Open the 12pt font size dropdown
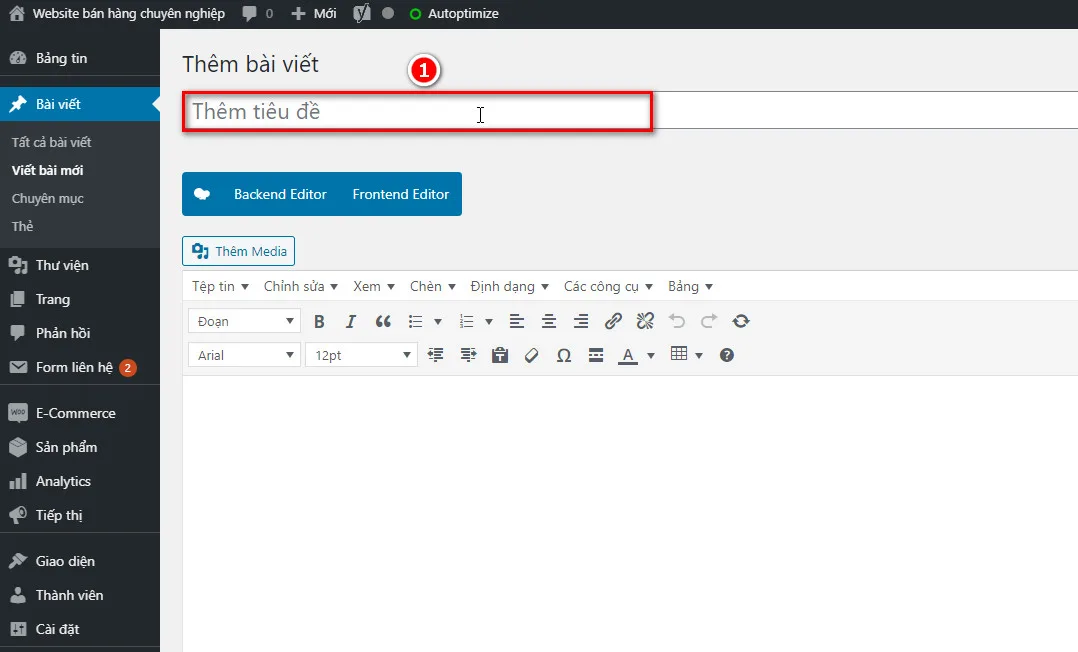1078x652 pixels. pyautogui.click(x=361, y=355)
